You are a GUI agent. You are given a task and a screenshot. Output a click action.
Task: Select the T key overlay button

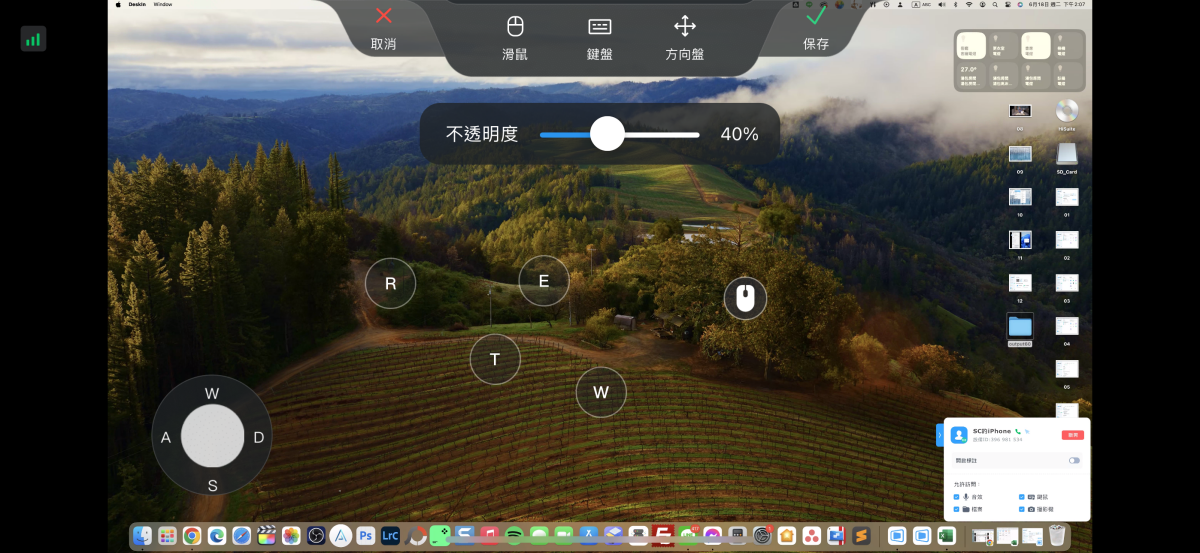pyautogui.click(x=495, y=360)
